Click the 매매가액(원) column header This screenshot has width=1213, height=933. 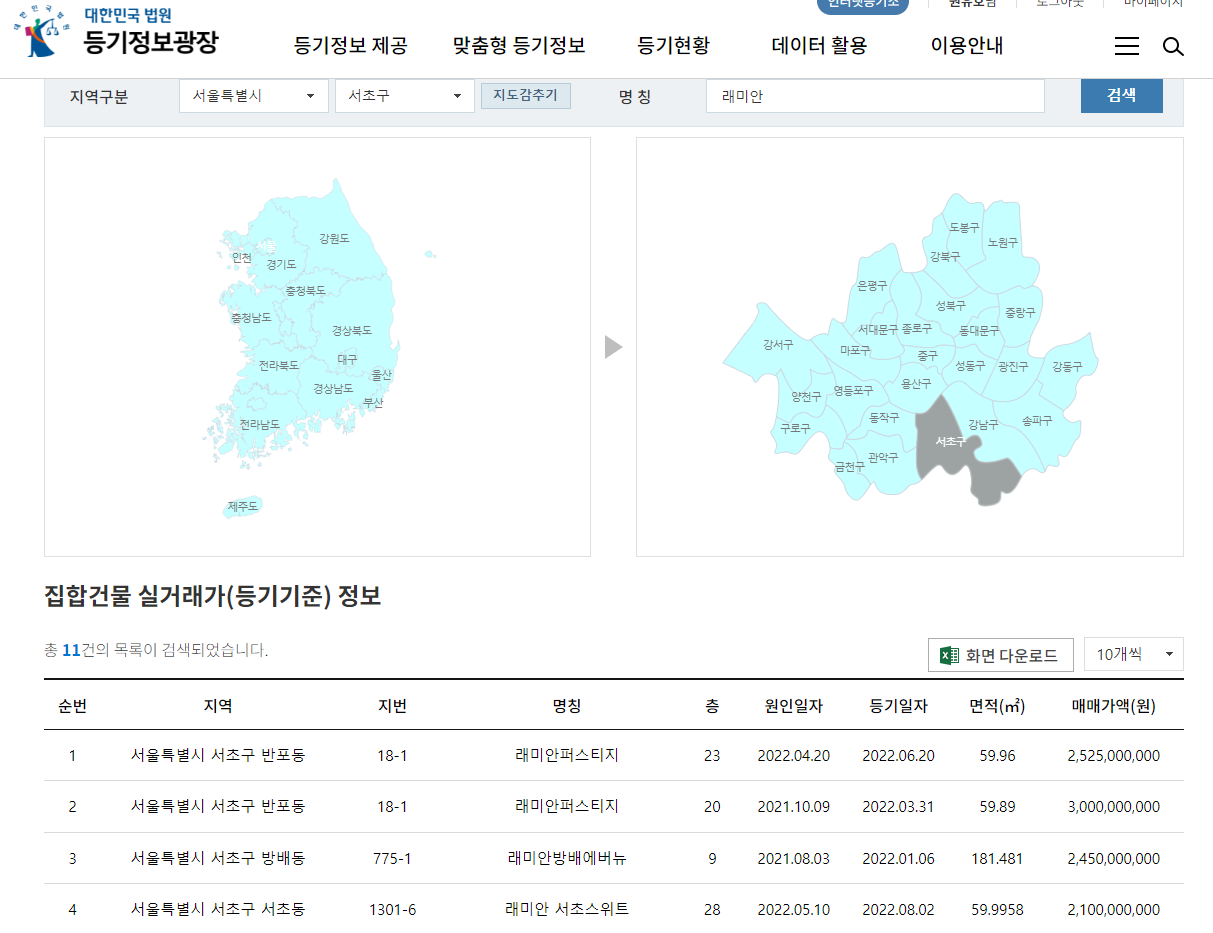click(x=1114, y=705)
